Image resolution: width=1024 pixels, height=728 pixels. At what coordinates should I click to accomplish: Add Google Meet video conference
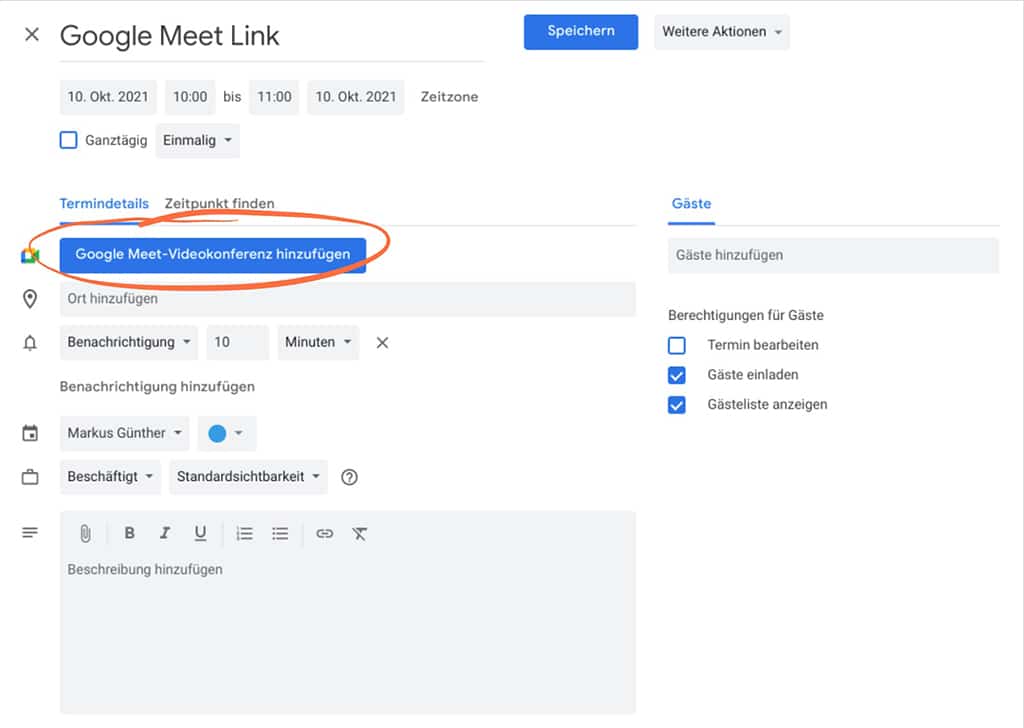tap(213, 254)
